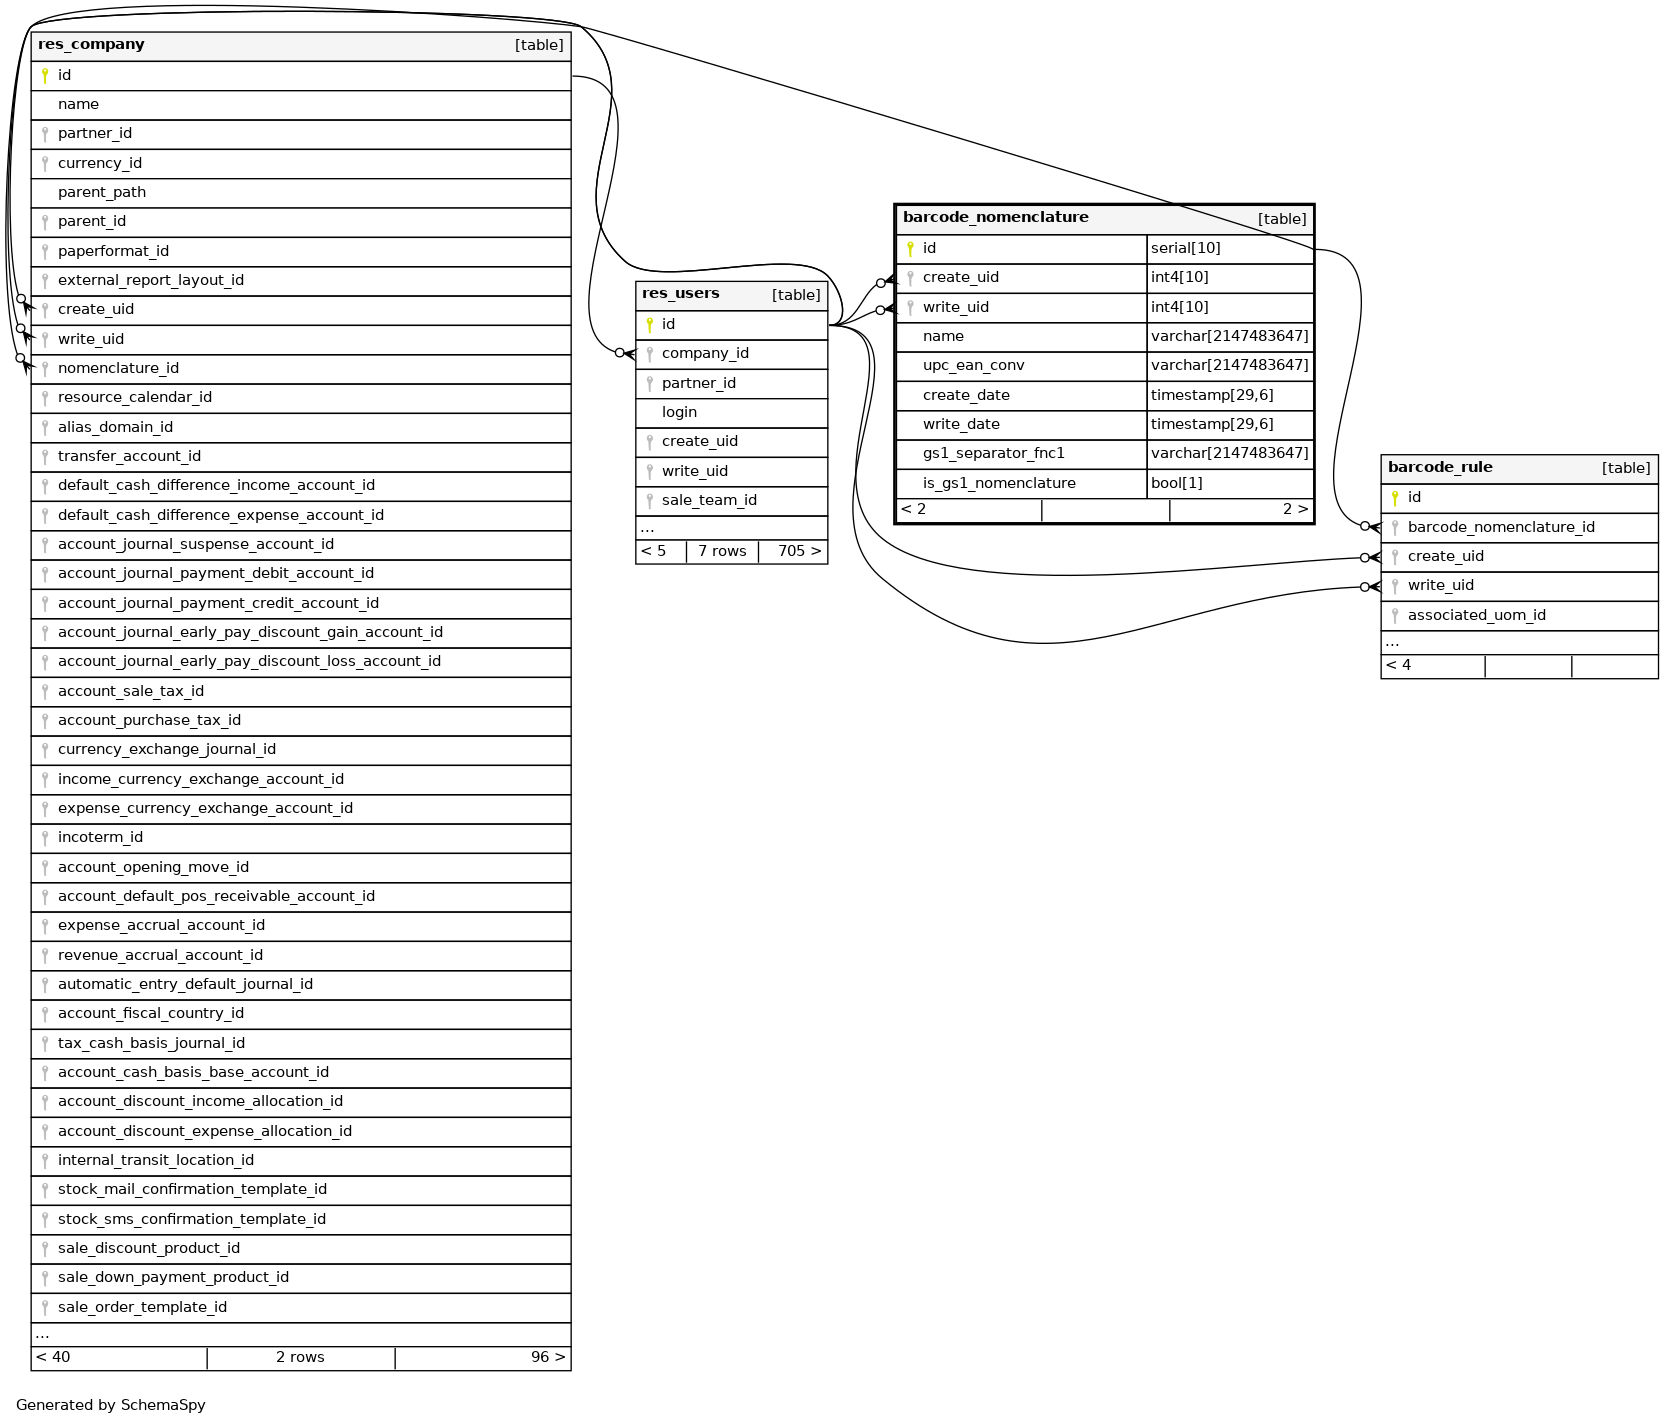1674x1425 pixels.
Task: Select the upc_ean_conv column row
Action: click(x=973, y=365)
